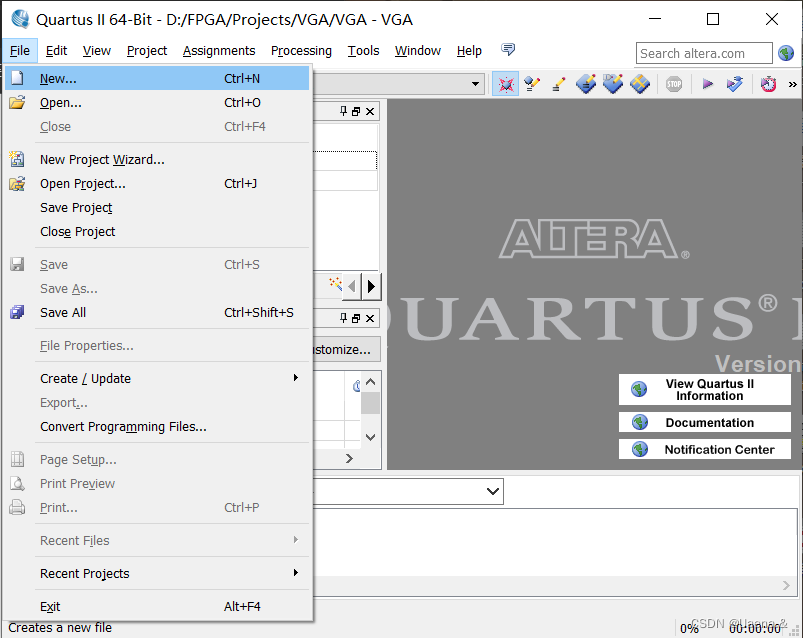Click the blue chip with logic gate and pencil icon
The image size is (803, 638).
click(612, 84)
